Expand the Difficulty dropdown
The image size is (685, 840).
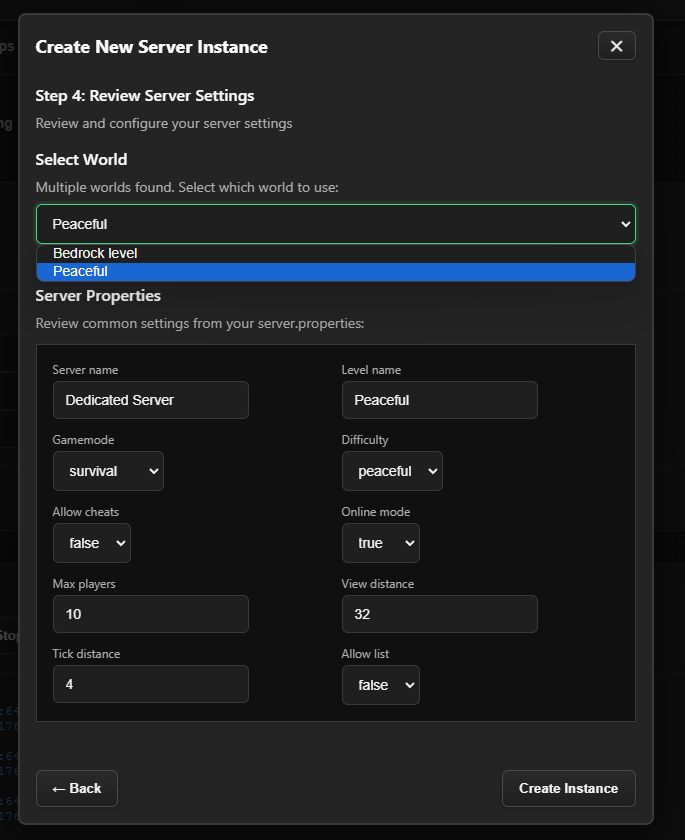coord(392,471)
